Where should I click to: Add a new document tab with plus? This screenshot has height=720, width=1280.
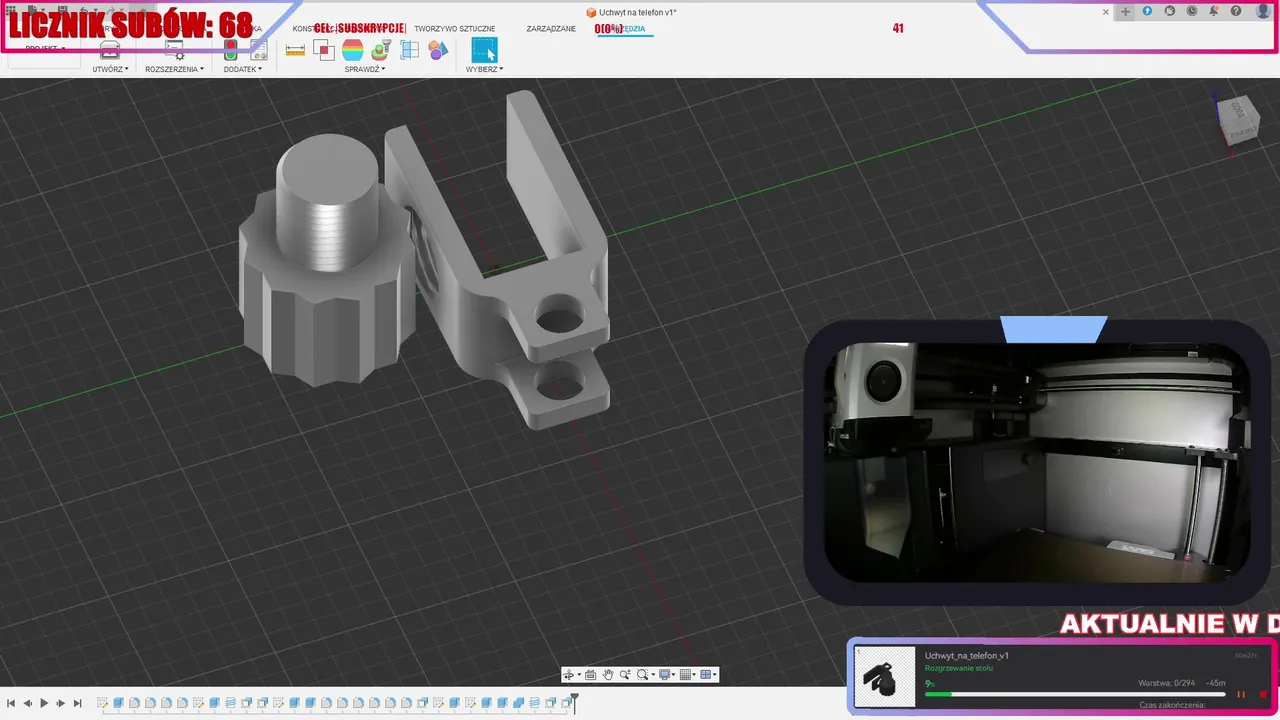click(x=1126, y=12)
